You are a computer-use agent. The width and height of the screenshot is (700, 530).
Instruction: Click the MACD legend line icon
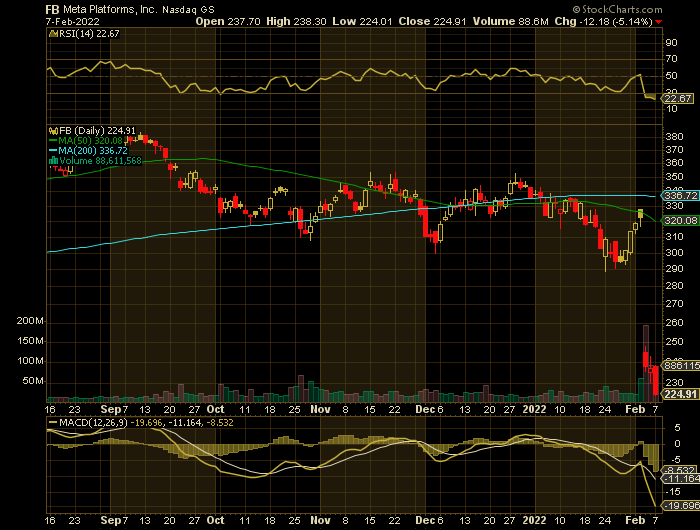pos(52,422)
